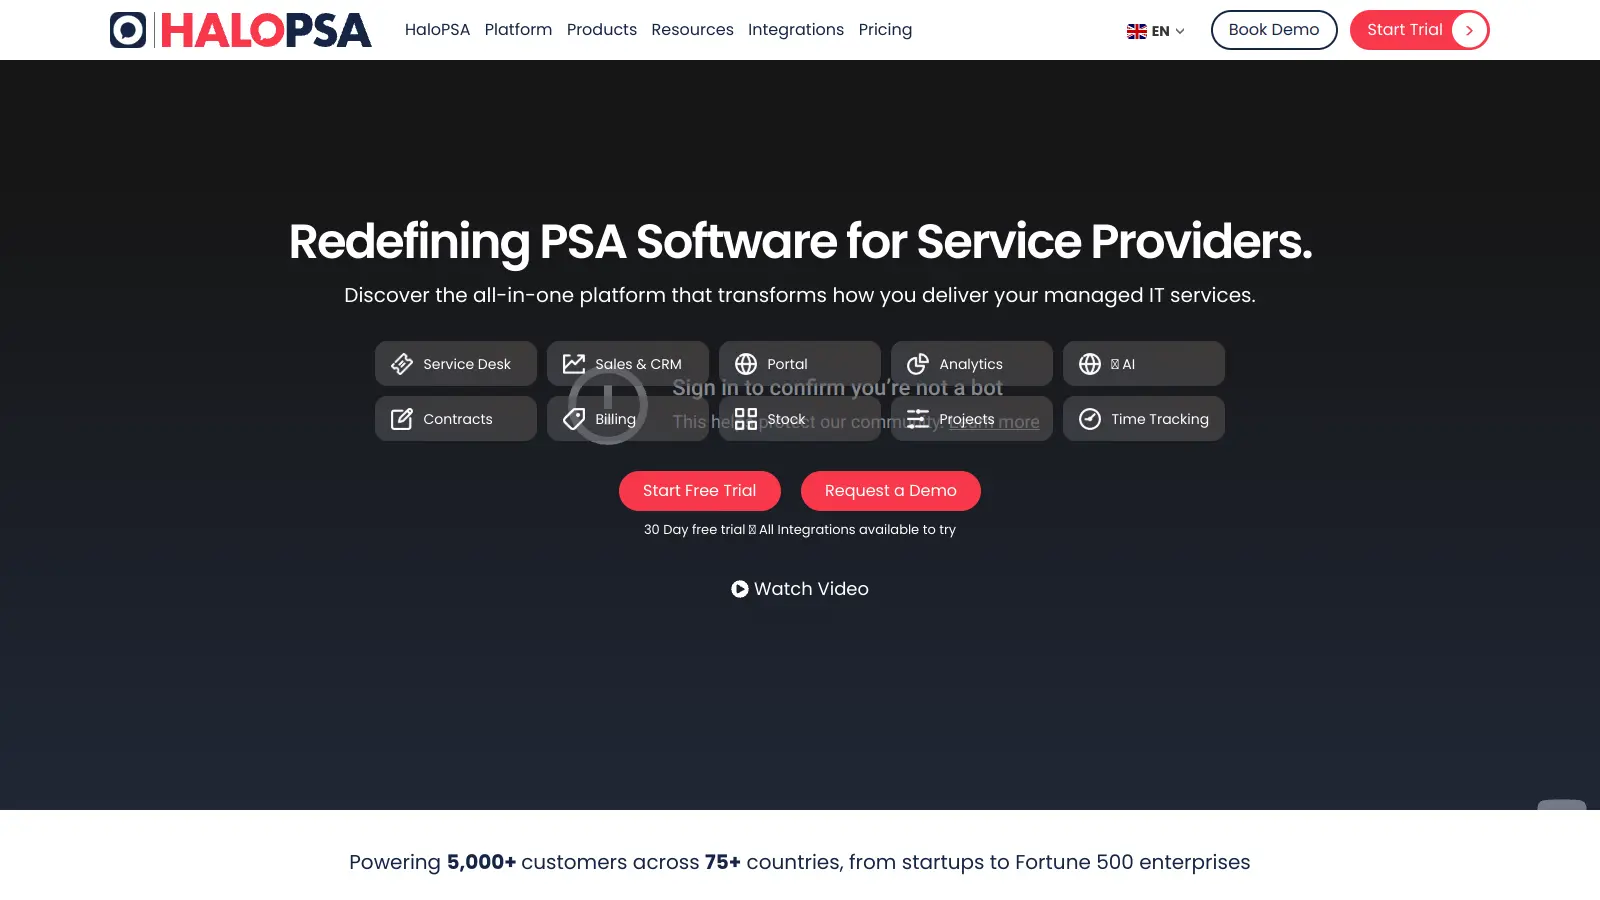Open the Projects sliders icon

918,418
